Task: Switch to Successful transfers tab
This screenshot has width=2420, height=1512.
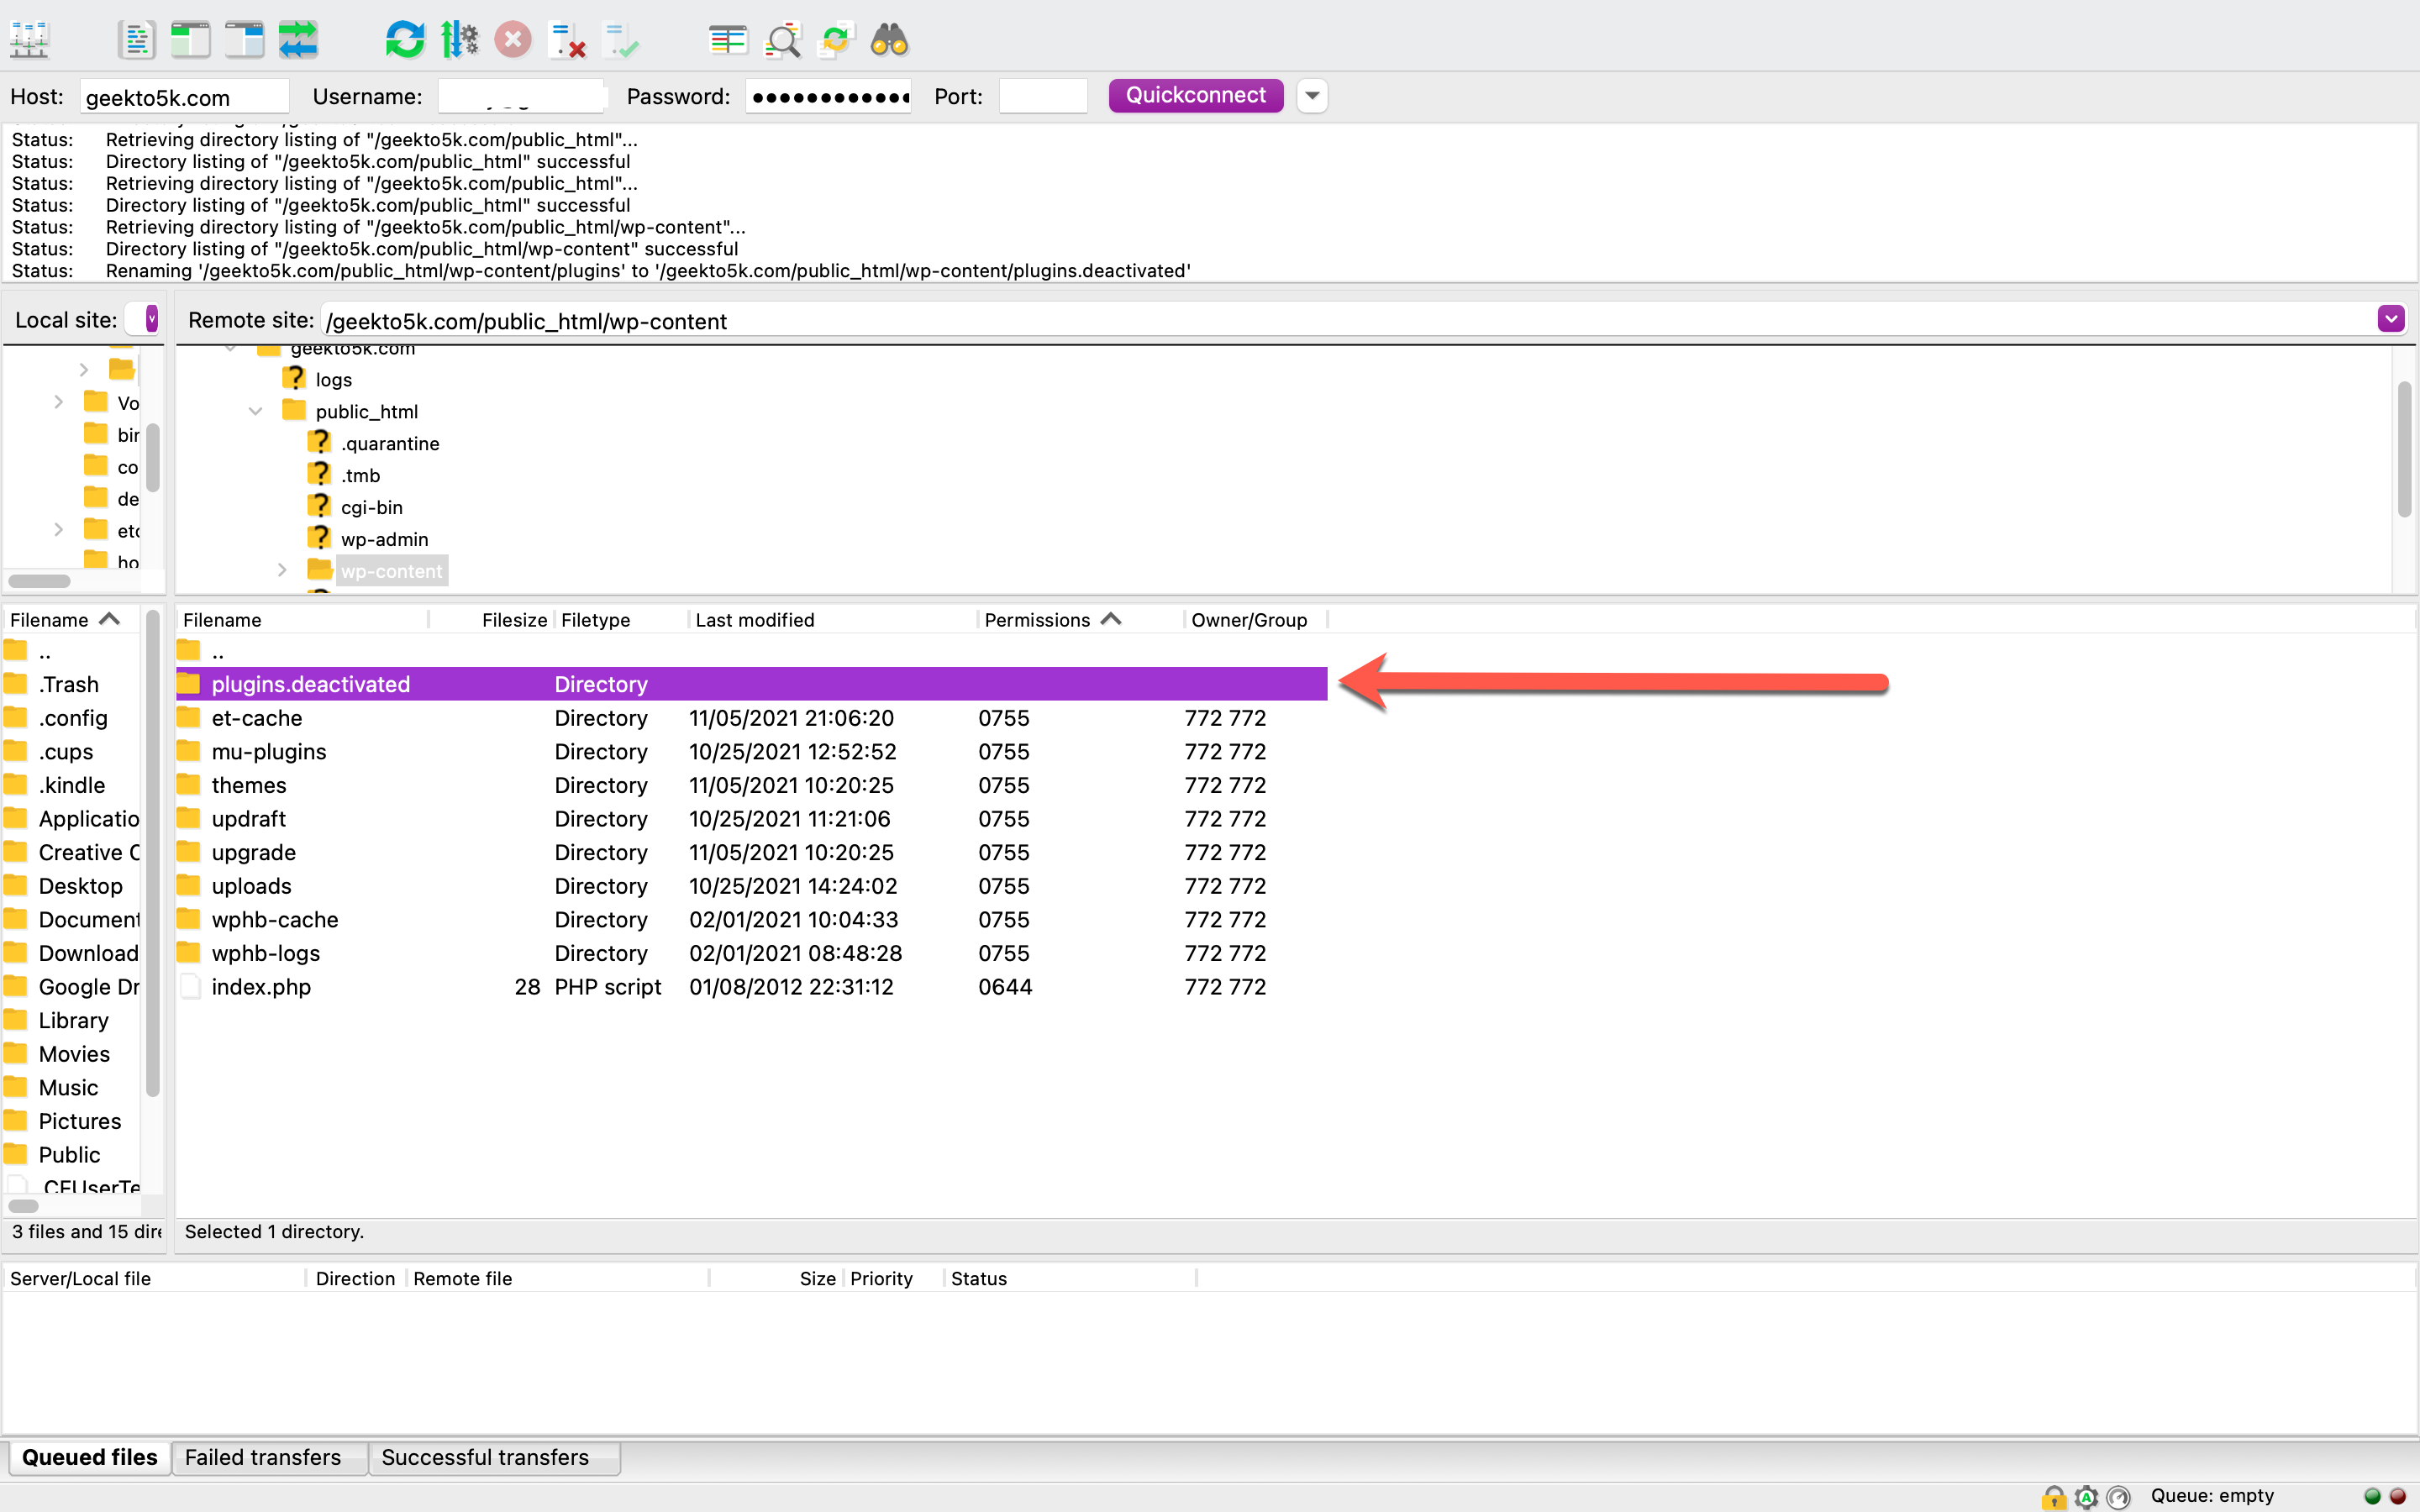Action: pyautogui.click(x=485, y=1457)
